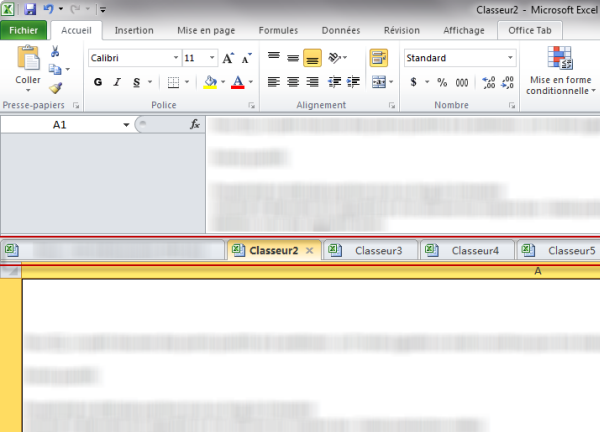The width and height of the screenshot is (600, 432).
Task: Open the currency format dropdown arrow
Action: click(427, 82)
